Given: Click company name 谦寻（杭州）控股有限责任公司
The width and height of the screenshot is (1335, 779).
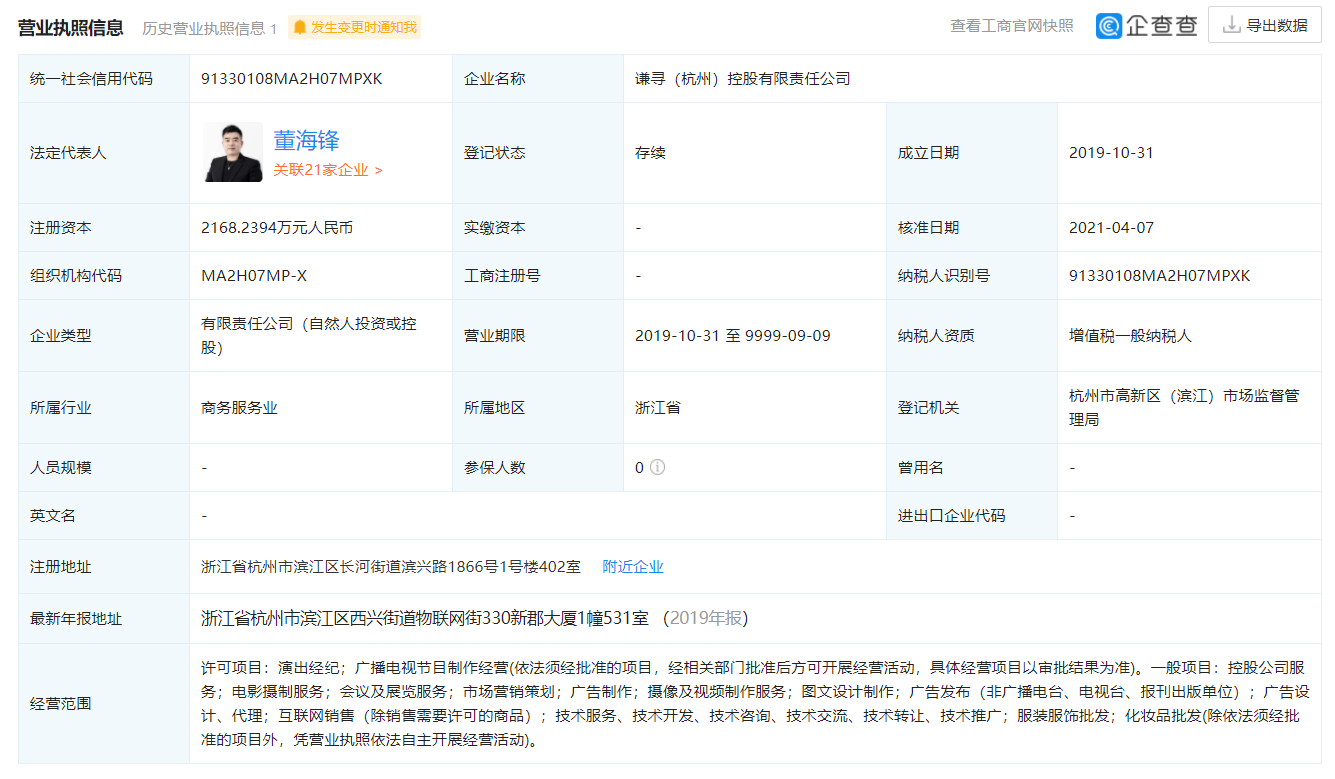Looking at the screenshot, I should click(743, 78).
